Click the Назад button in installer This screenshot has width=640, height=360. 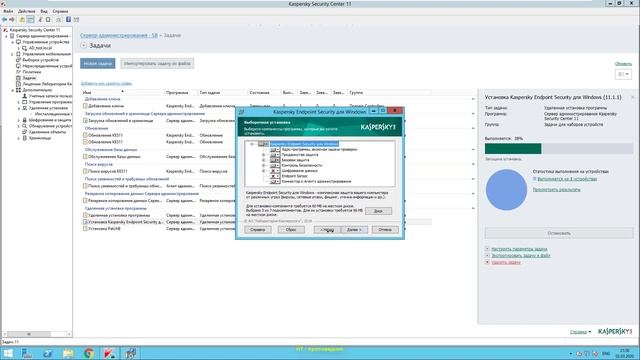(x=327, y=230)
